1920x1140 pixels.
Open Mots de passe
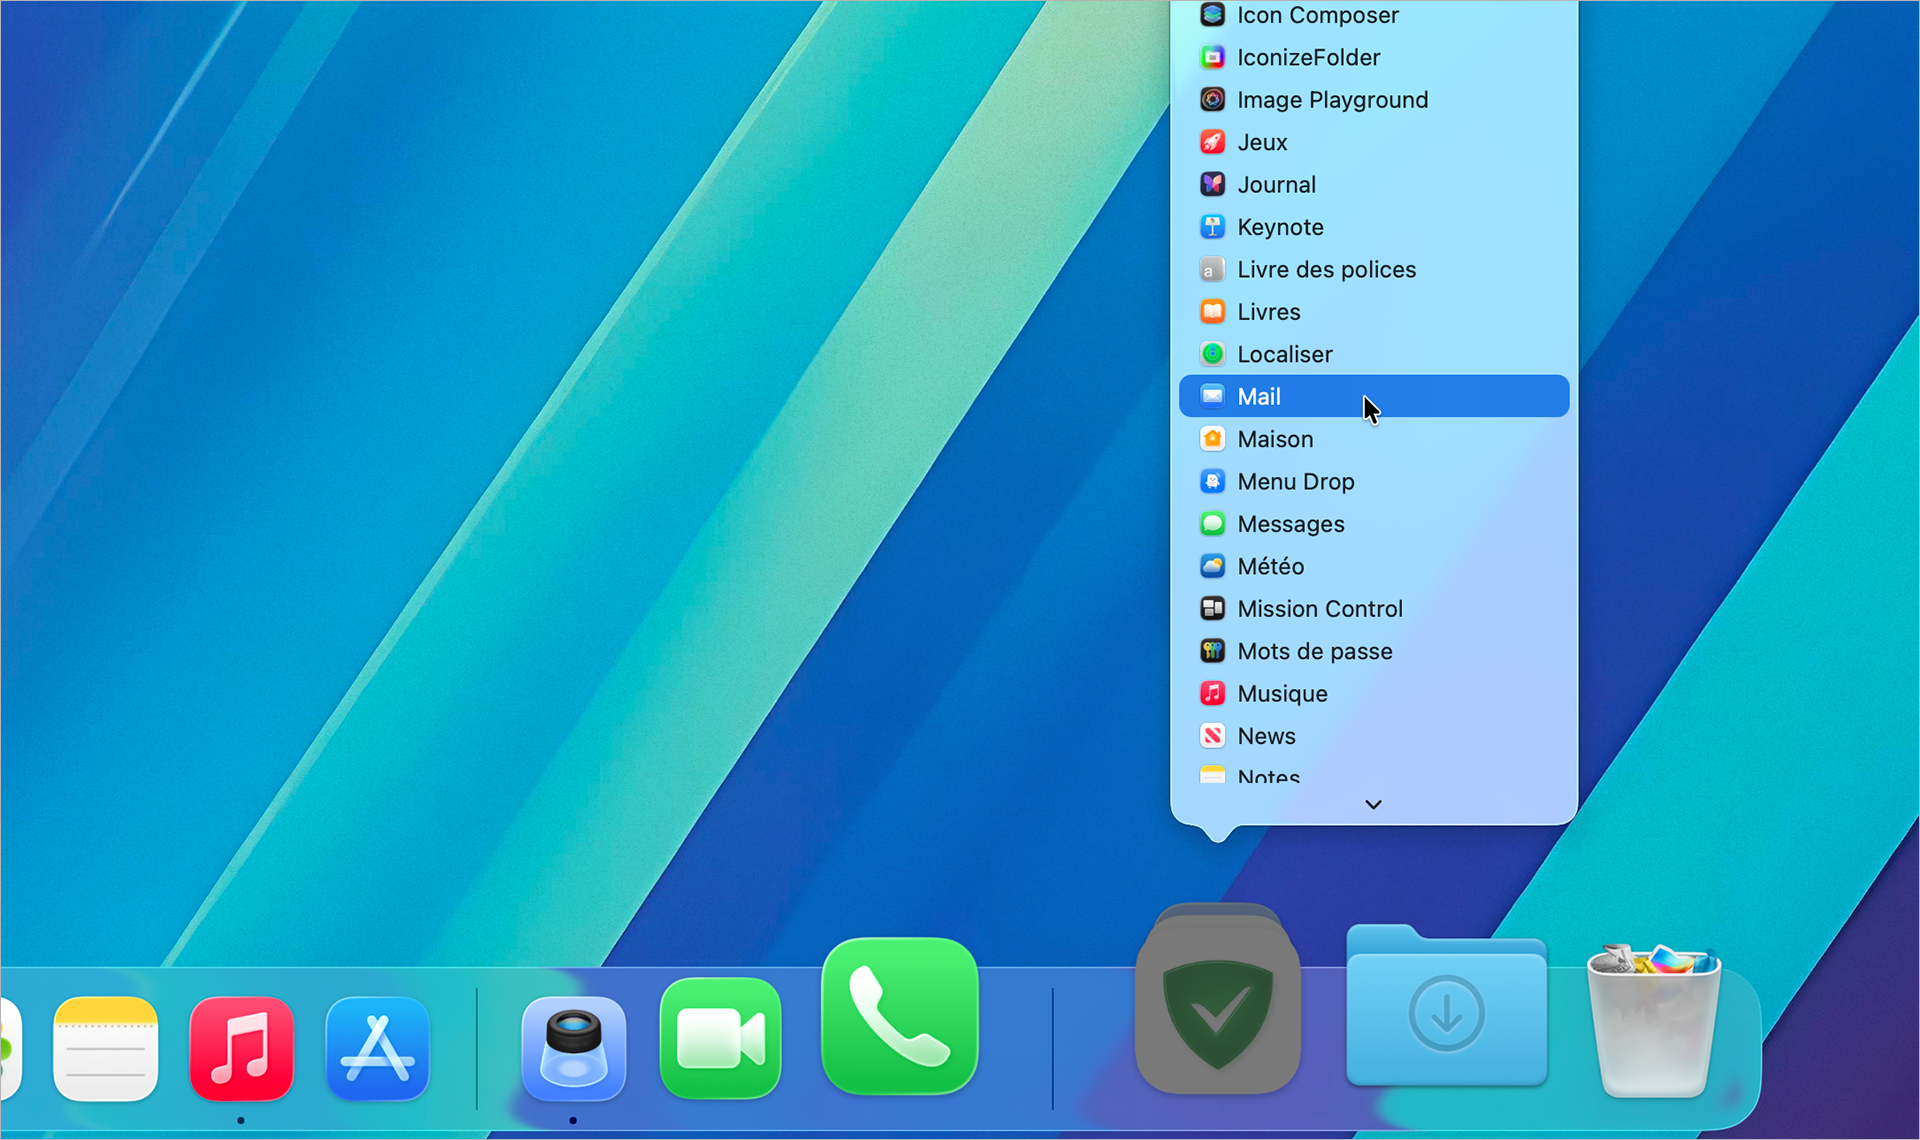tap(1314, 650)
